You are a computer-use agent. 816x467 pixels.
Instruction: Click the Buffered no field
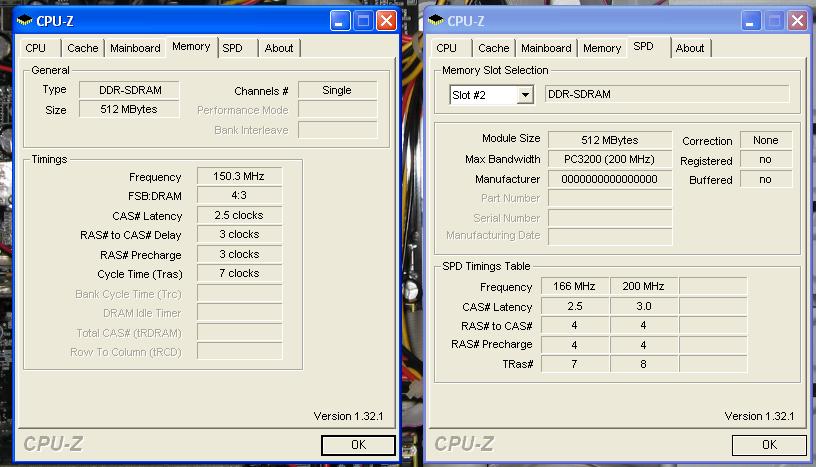point(766,179)
